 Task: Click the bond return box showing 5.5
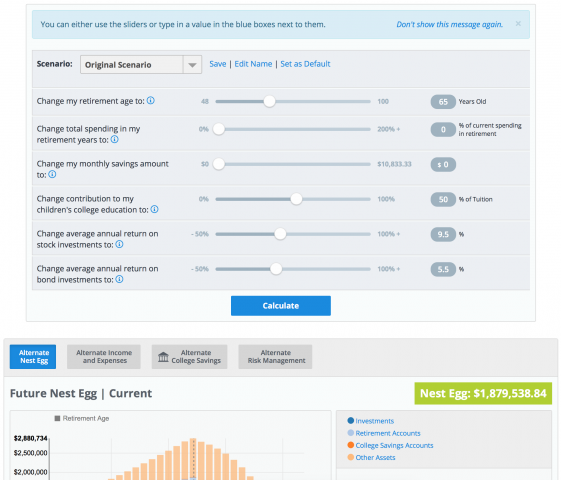443,269
